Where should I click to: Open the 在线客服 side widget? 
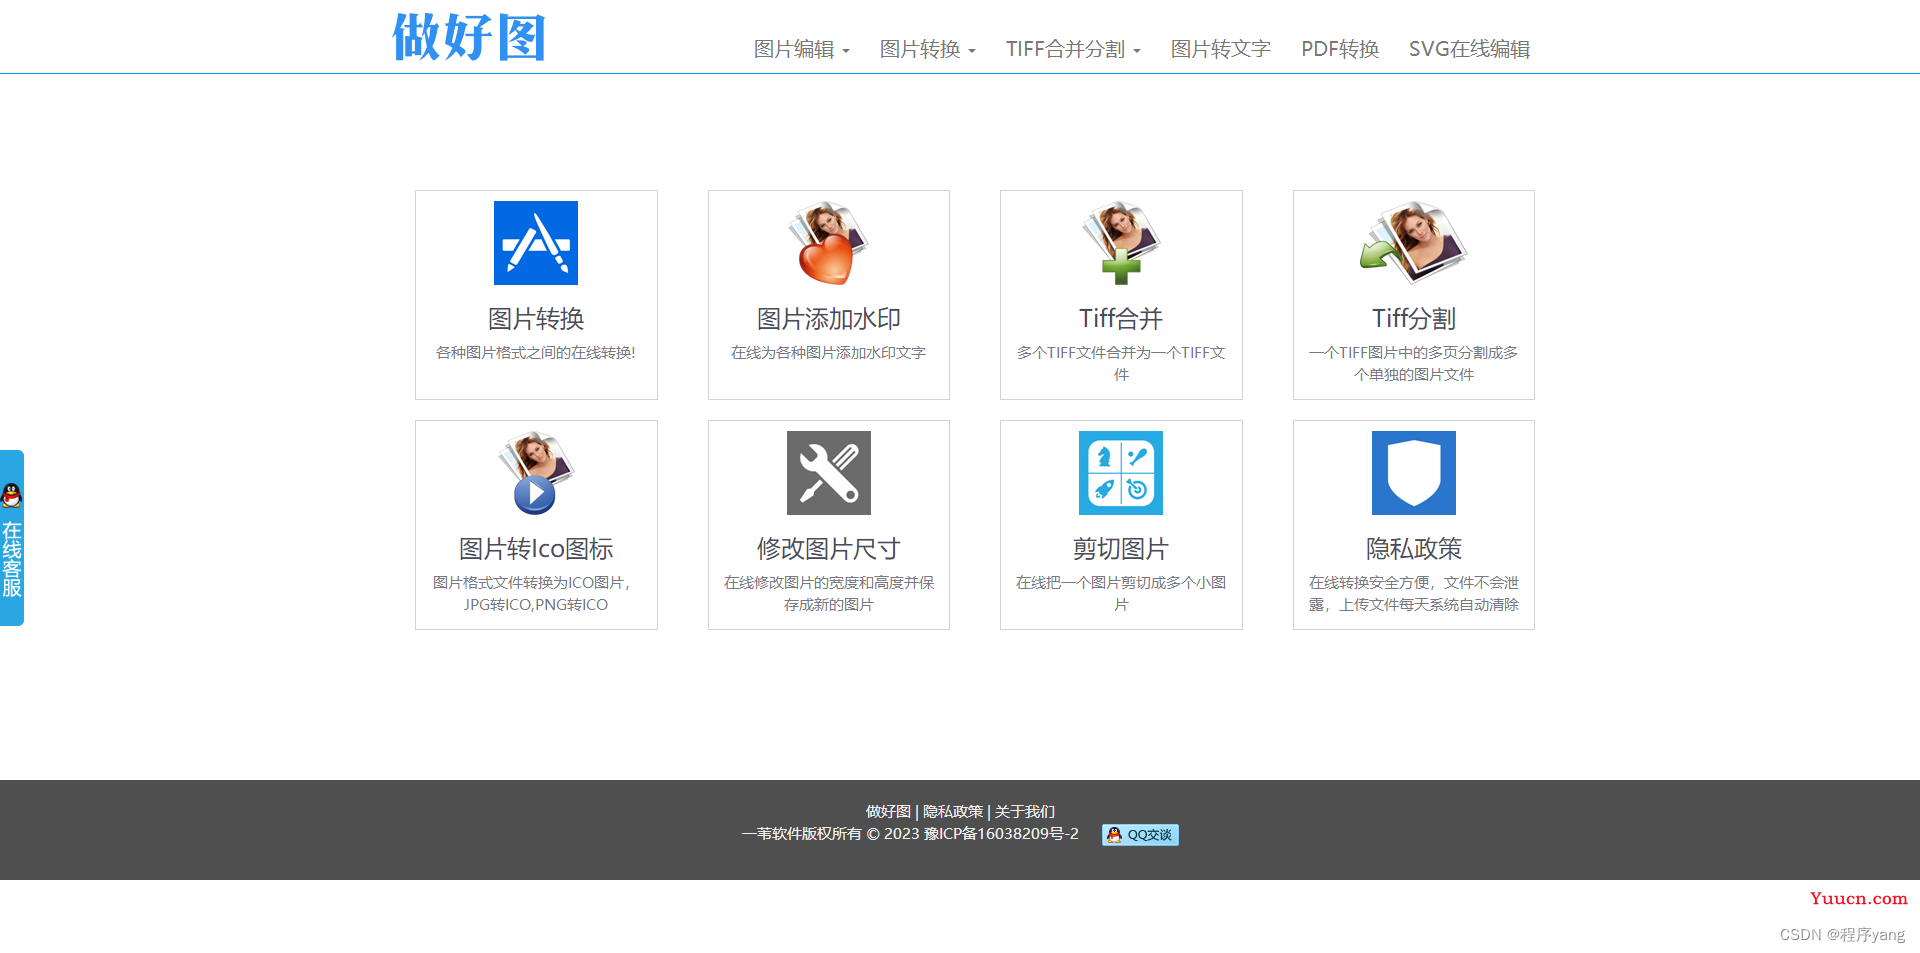(12, 538)
